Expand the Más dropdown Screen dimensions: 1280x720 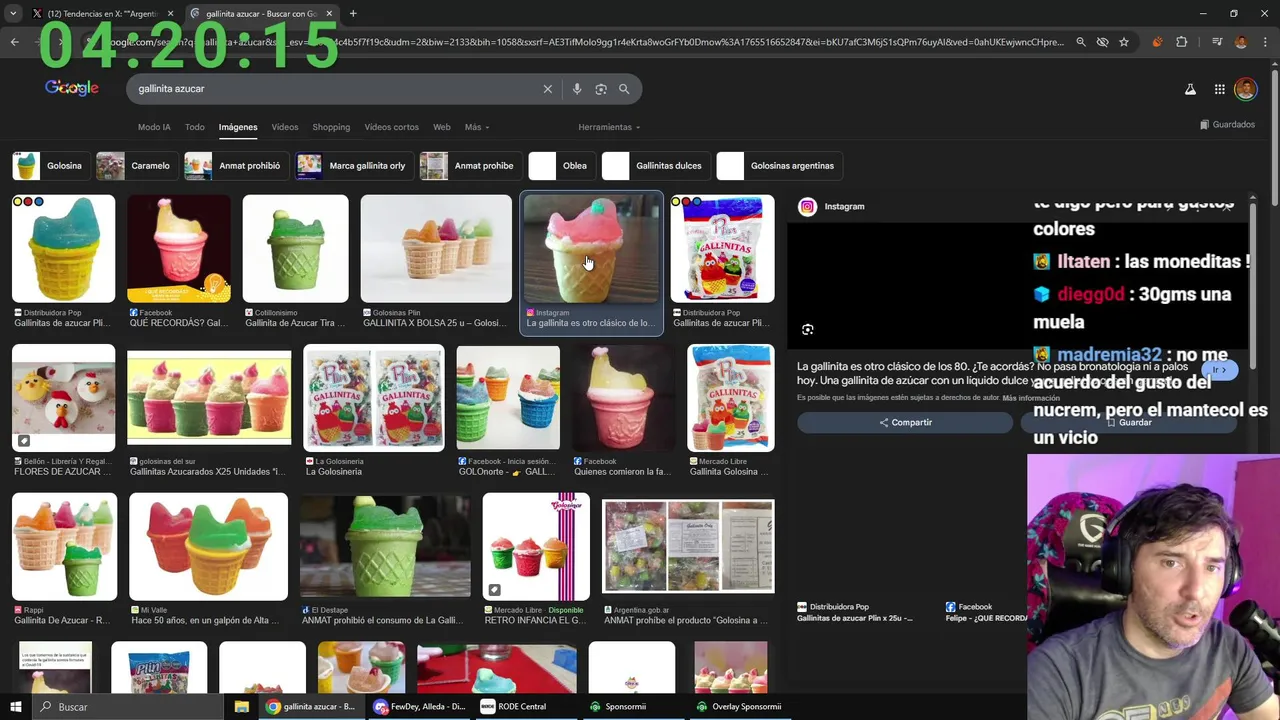(476, 127)
